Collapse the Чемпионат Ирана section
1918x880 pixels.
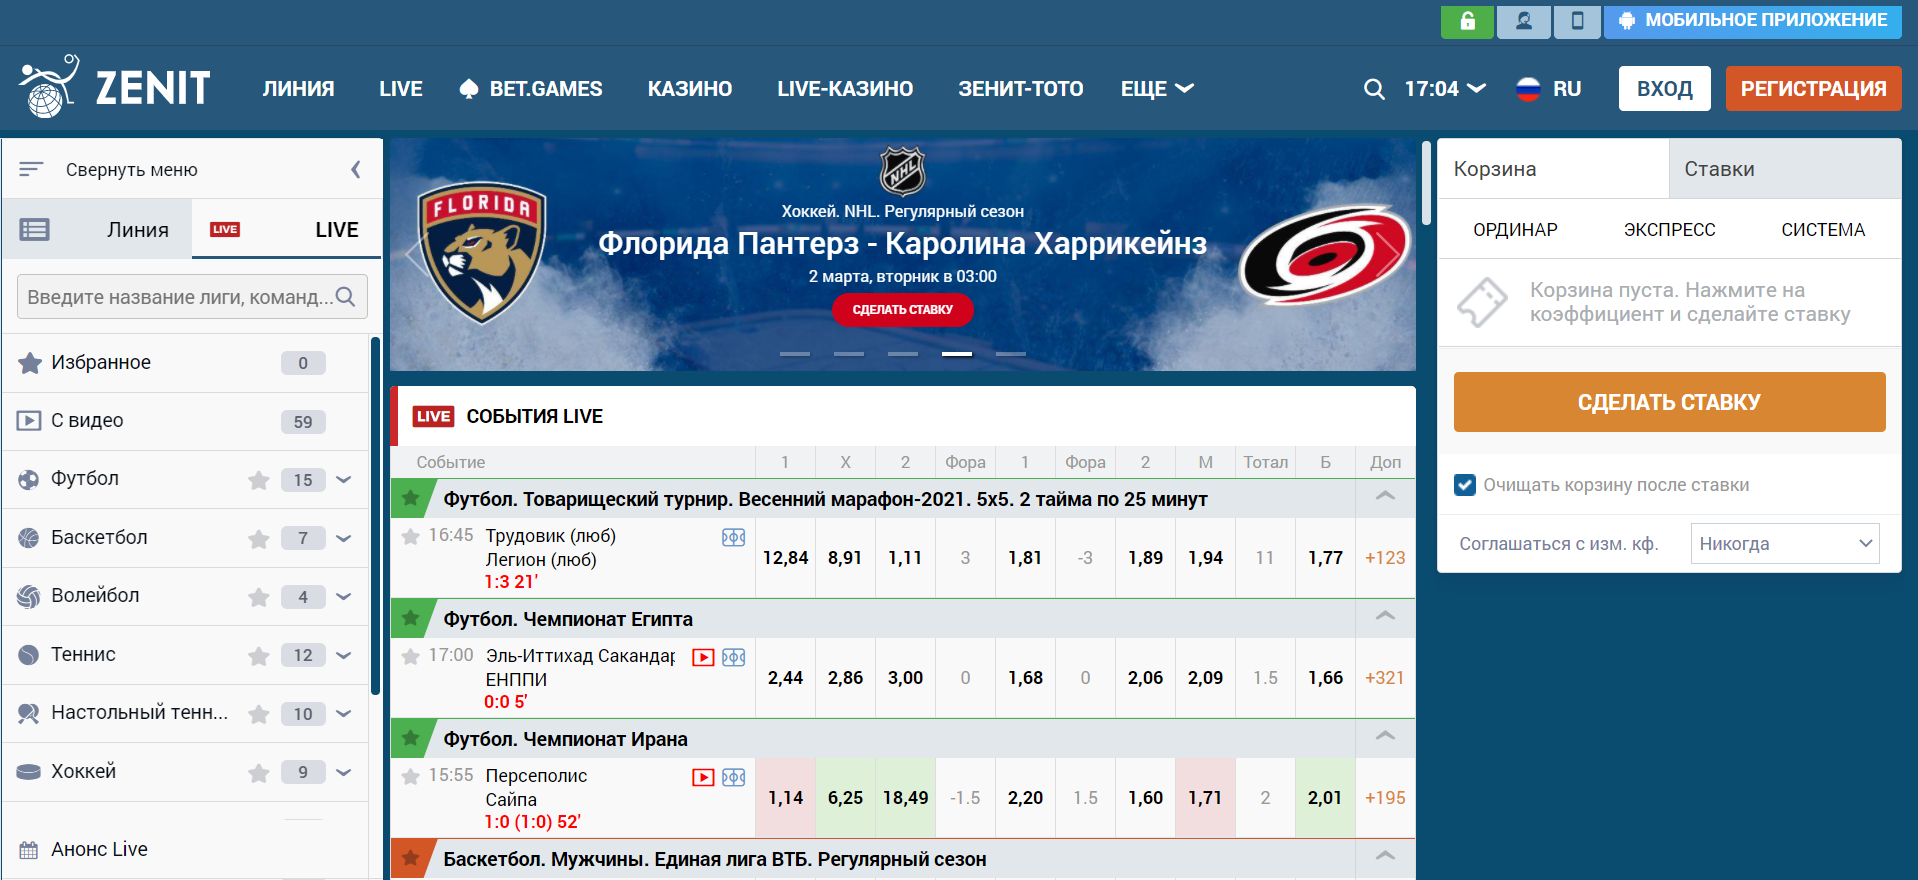click(x=1385, y=736)
